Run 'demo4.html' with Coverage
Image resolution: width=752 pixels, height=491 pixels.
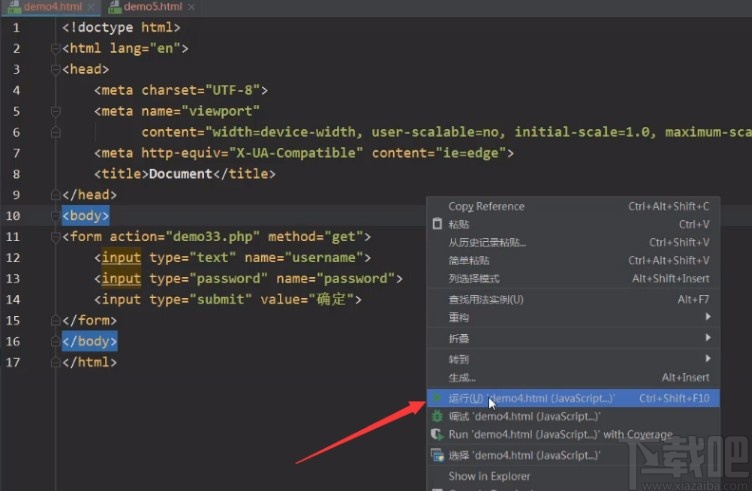click(x=573, y=434)
